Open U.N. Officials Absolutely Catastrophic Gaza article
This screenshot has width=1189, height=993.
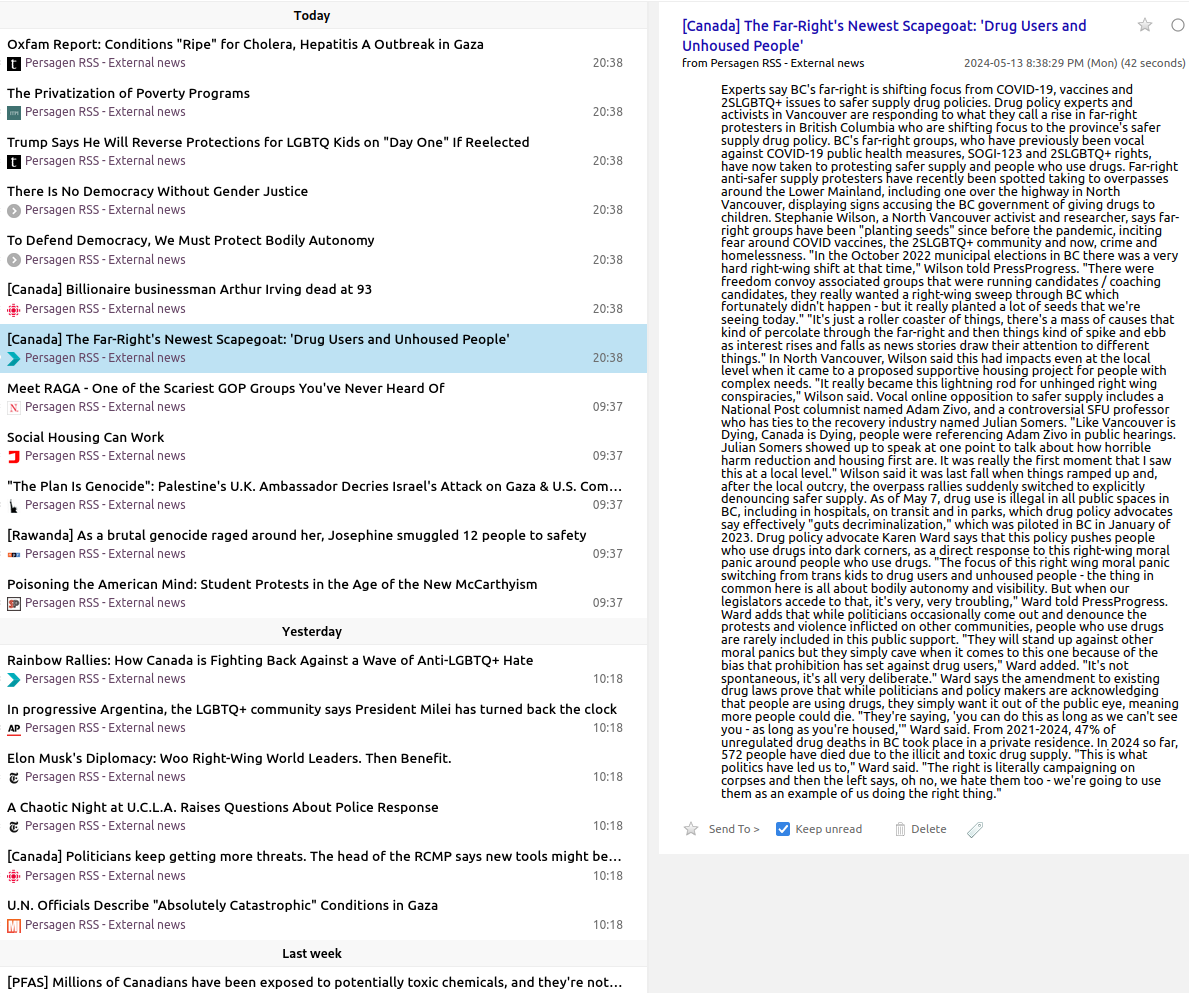tap(323, 915)
